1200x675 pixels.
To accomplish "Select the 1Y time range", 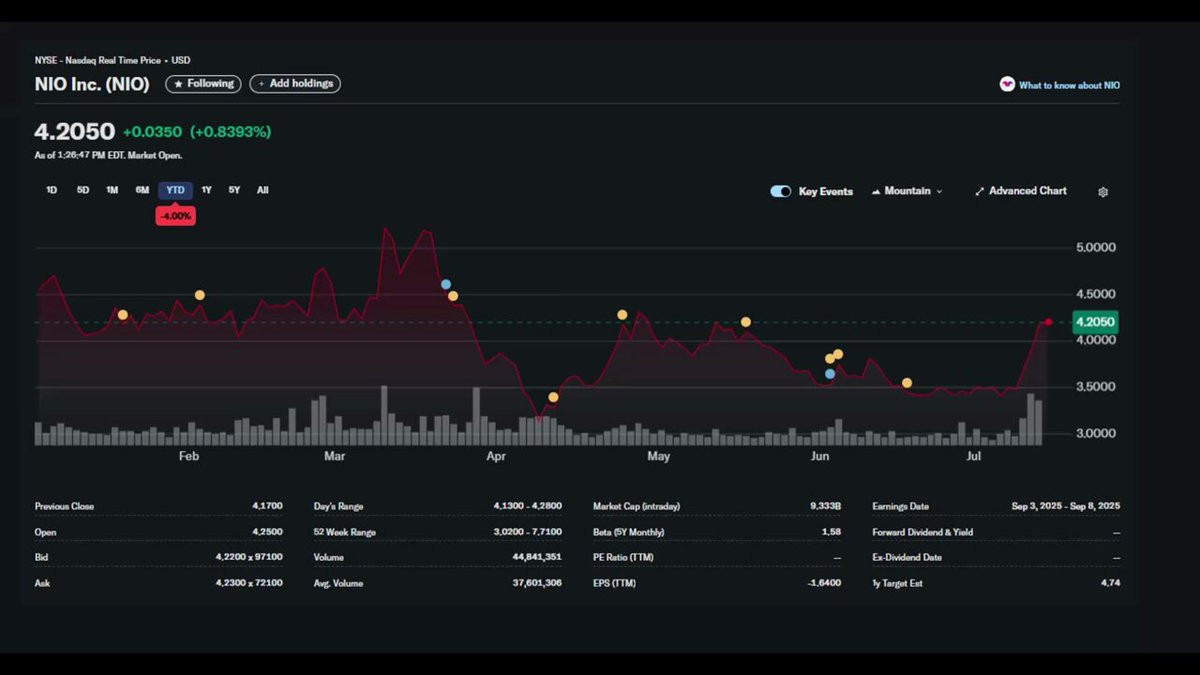I will (206, 190).
